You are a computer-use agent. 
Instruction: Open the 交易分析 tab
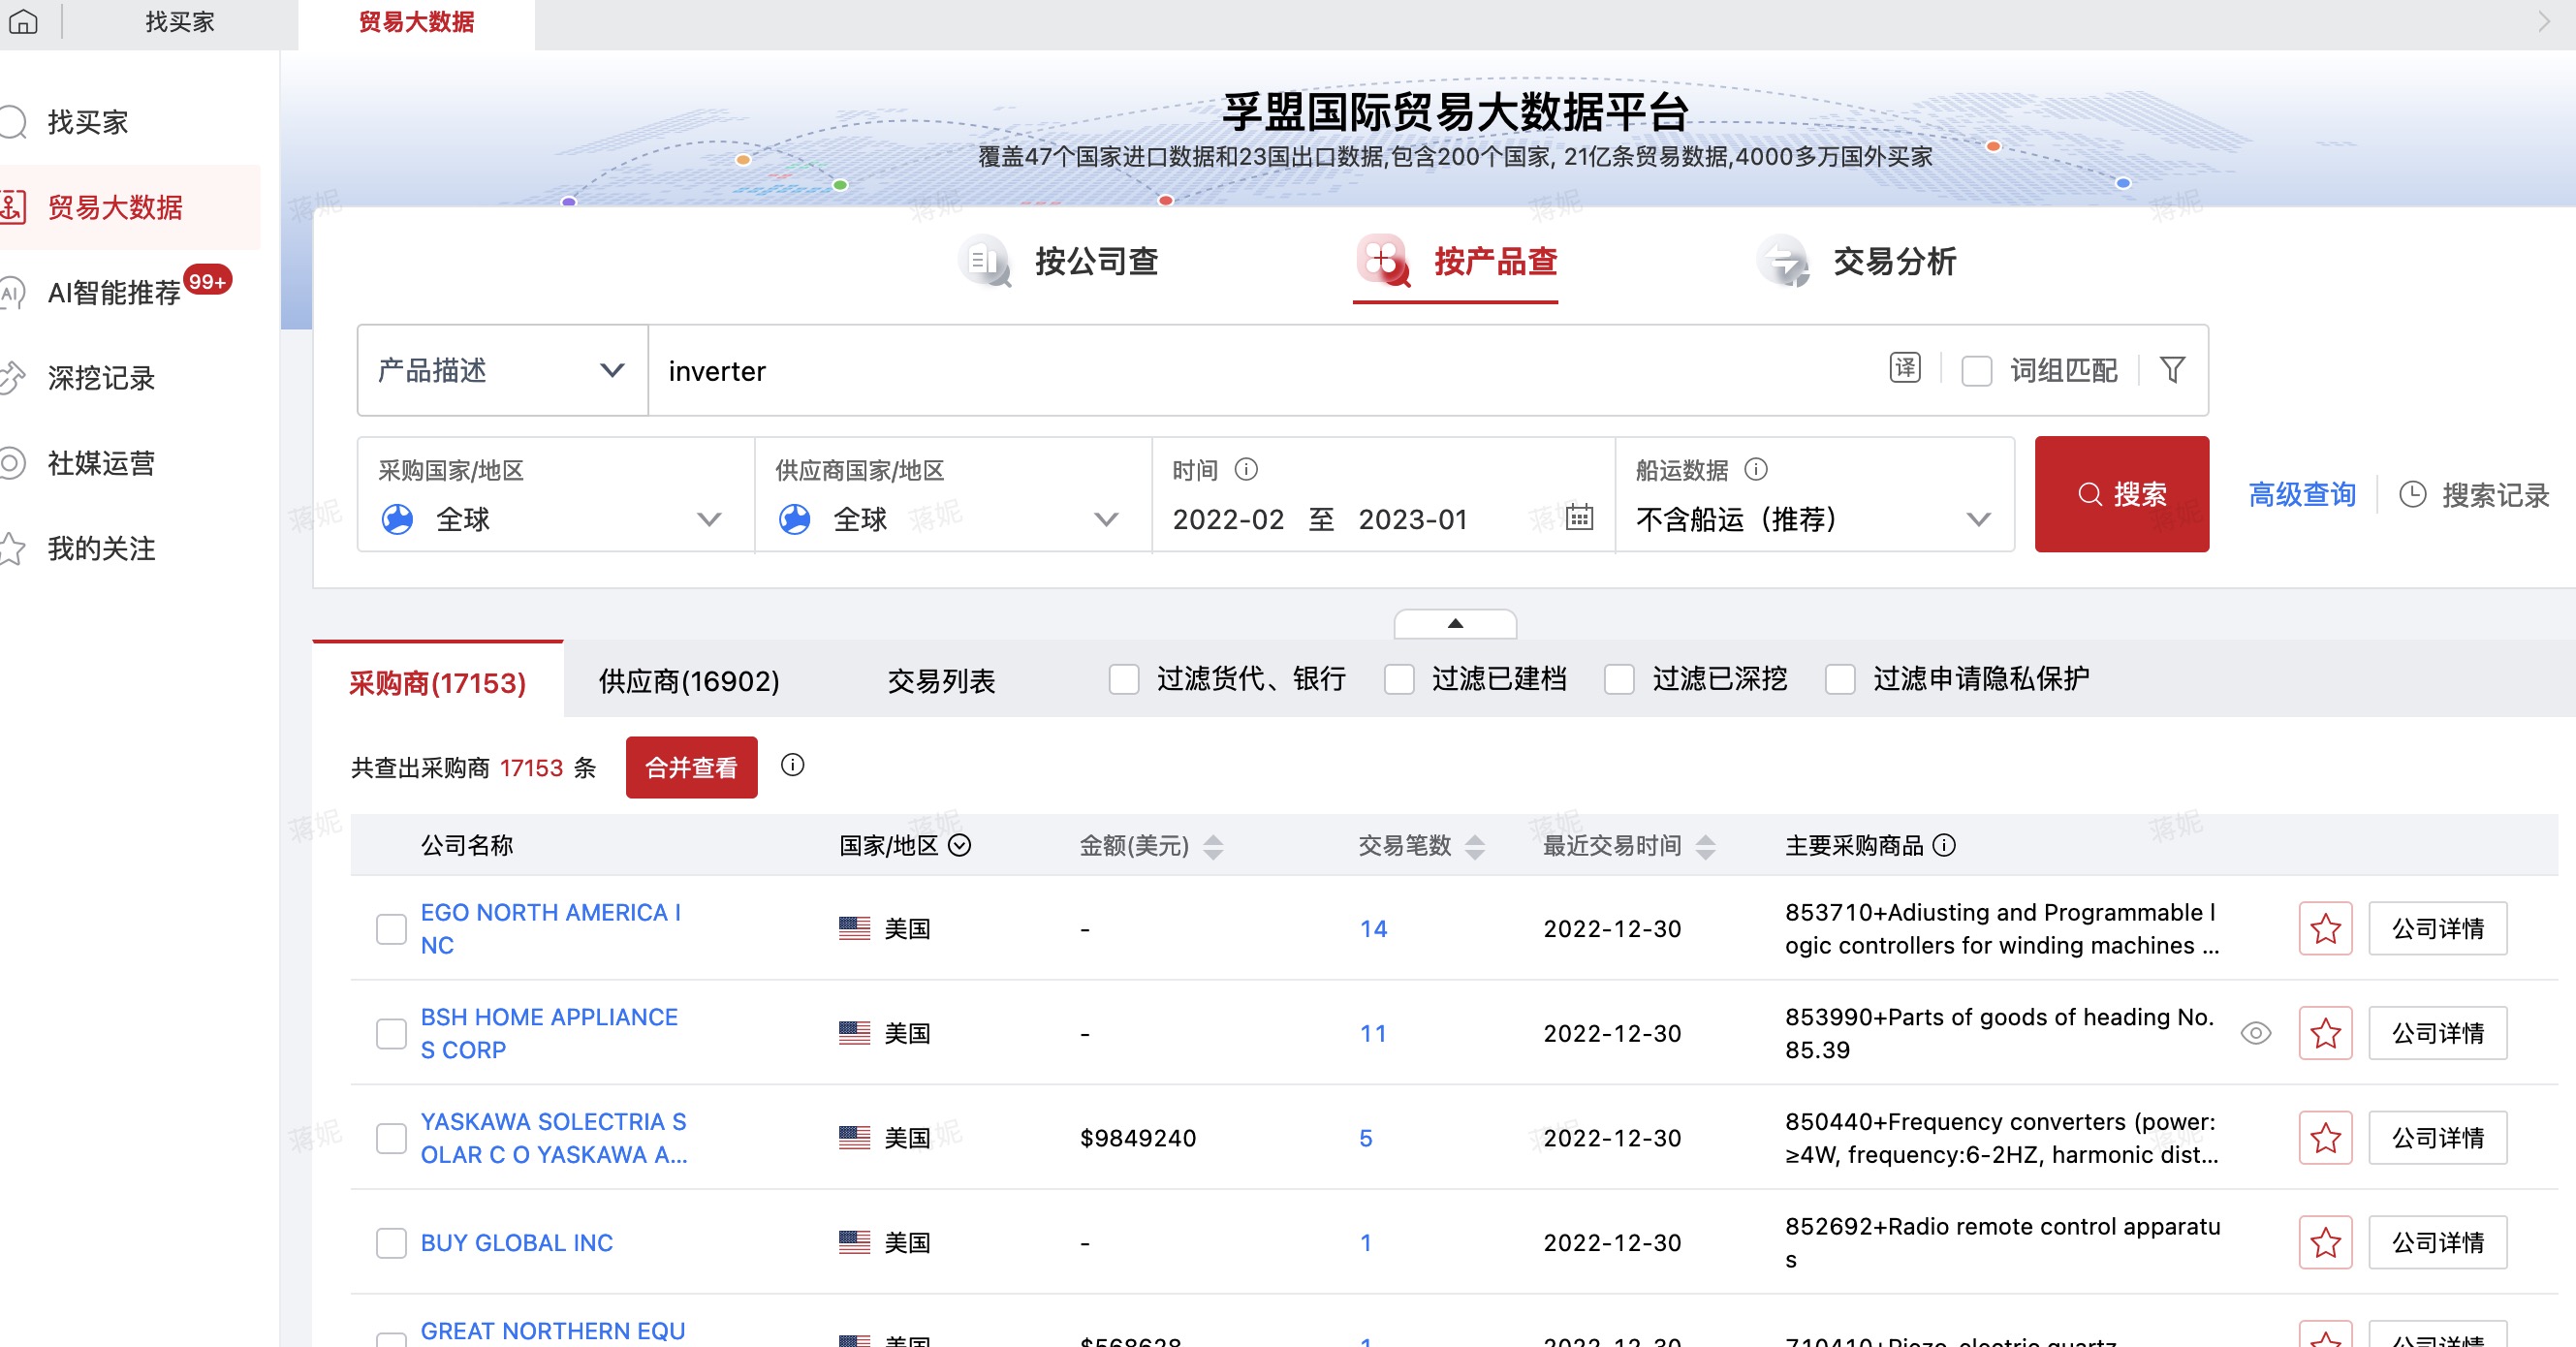pyautogui.click(x=1893, y=262)
